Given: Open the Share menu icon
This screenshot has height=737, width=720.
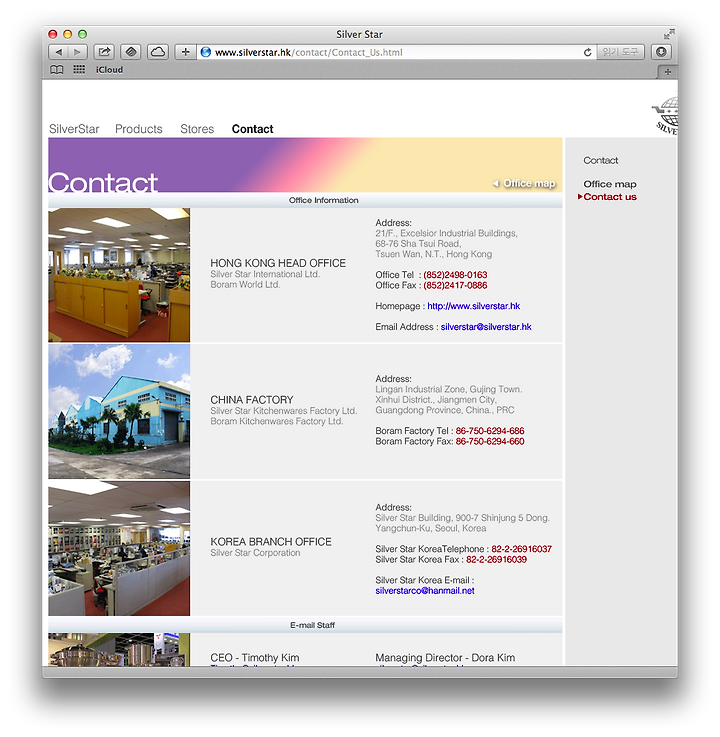Looking at the screenshot, I should tap(104, 52).
